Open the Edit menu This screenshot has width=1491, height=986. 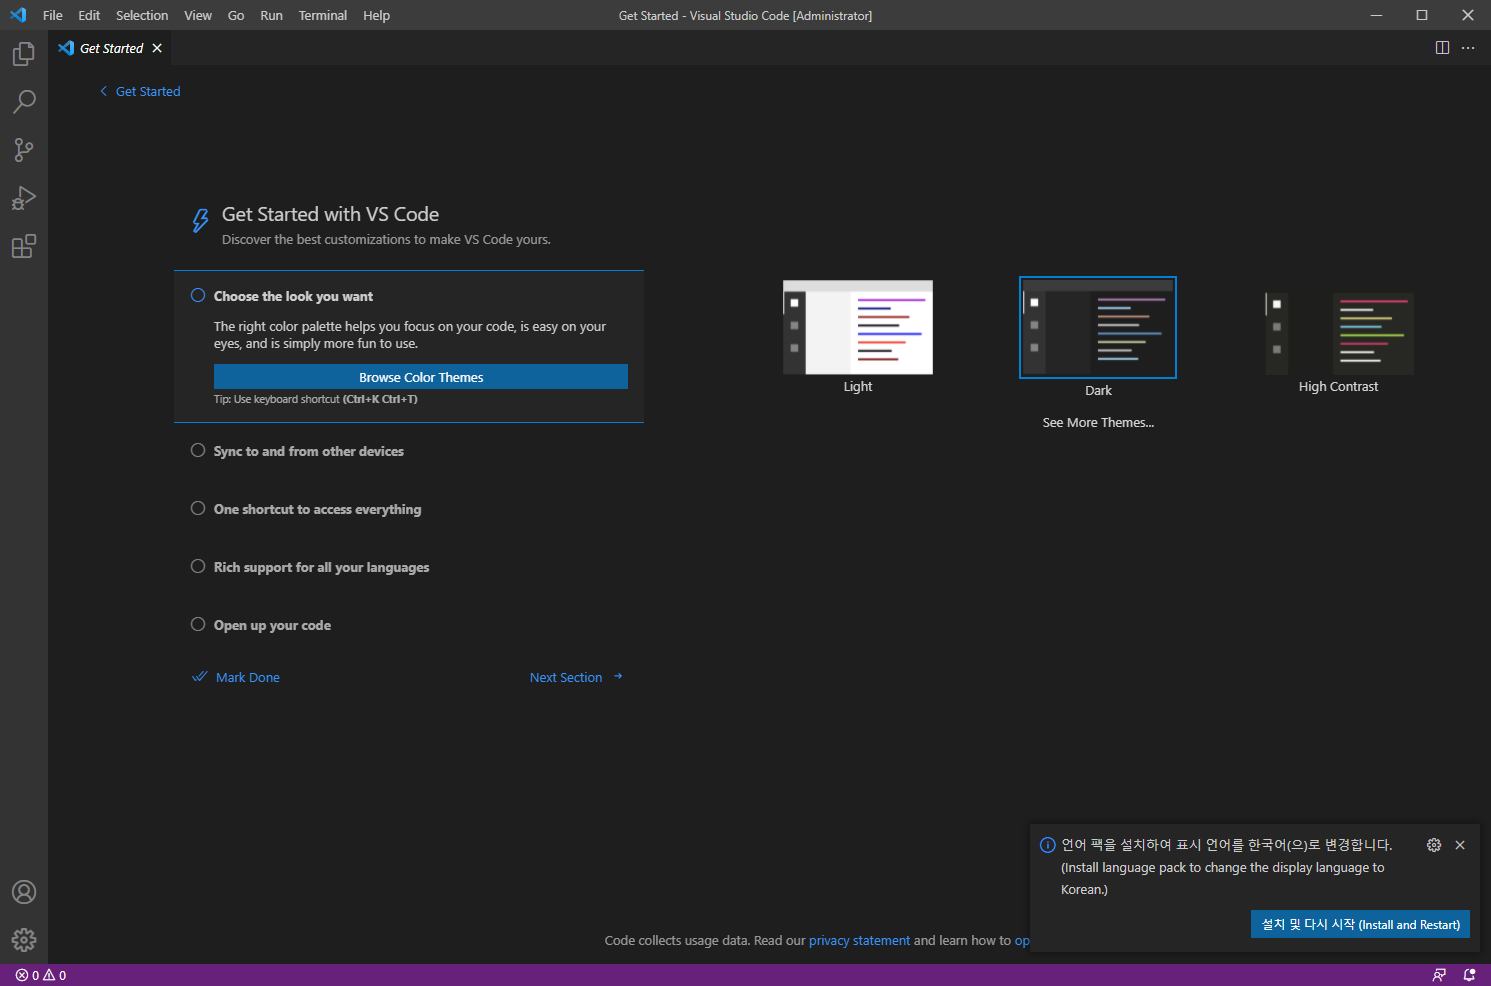89,15
